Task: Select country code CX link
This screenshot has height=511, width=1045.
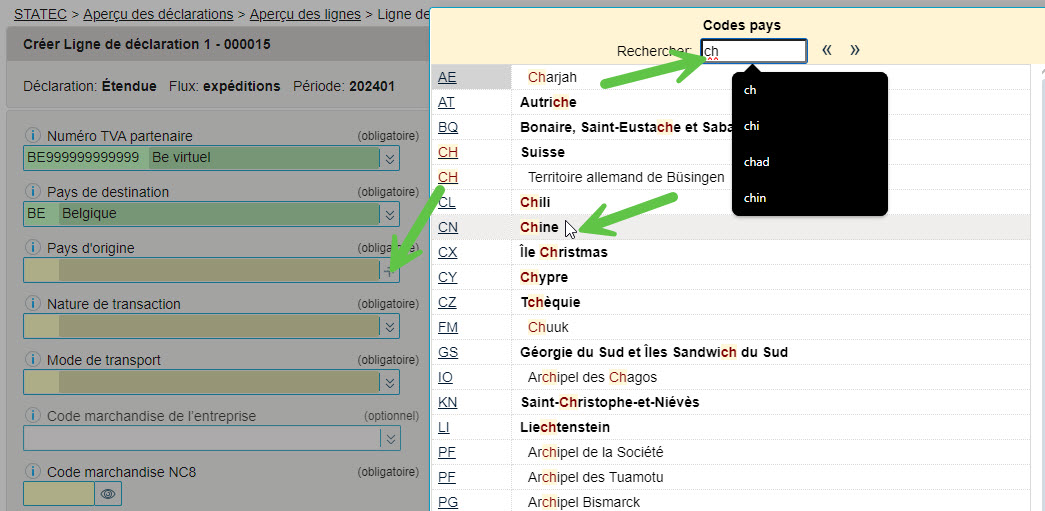Action: [x=448, y=253]
